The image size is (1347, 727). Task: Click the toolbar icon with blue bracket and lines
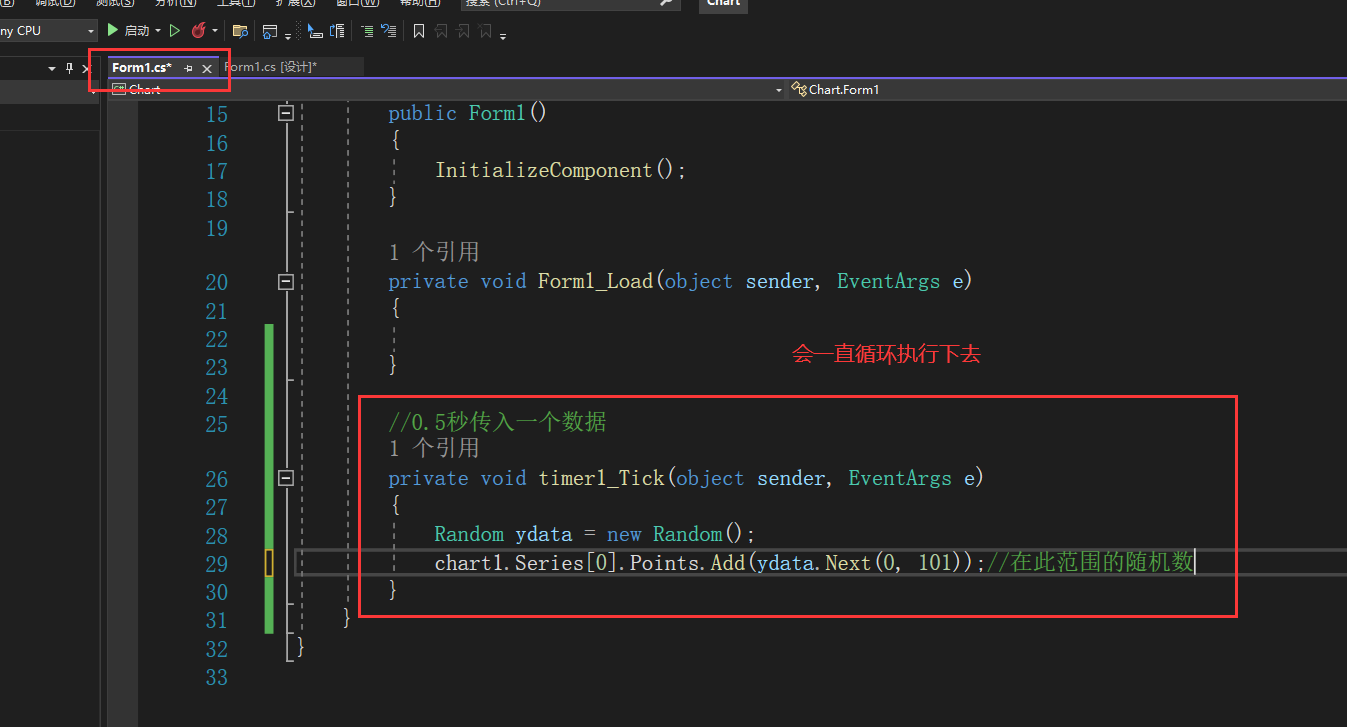coord(337,31)
